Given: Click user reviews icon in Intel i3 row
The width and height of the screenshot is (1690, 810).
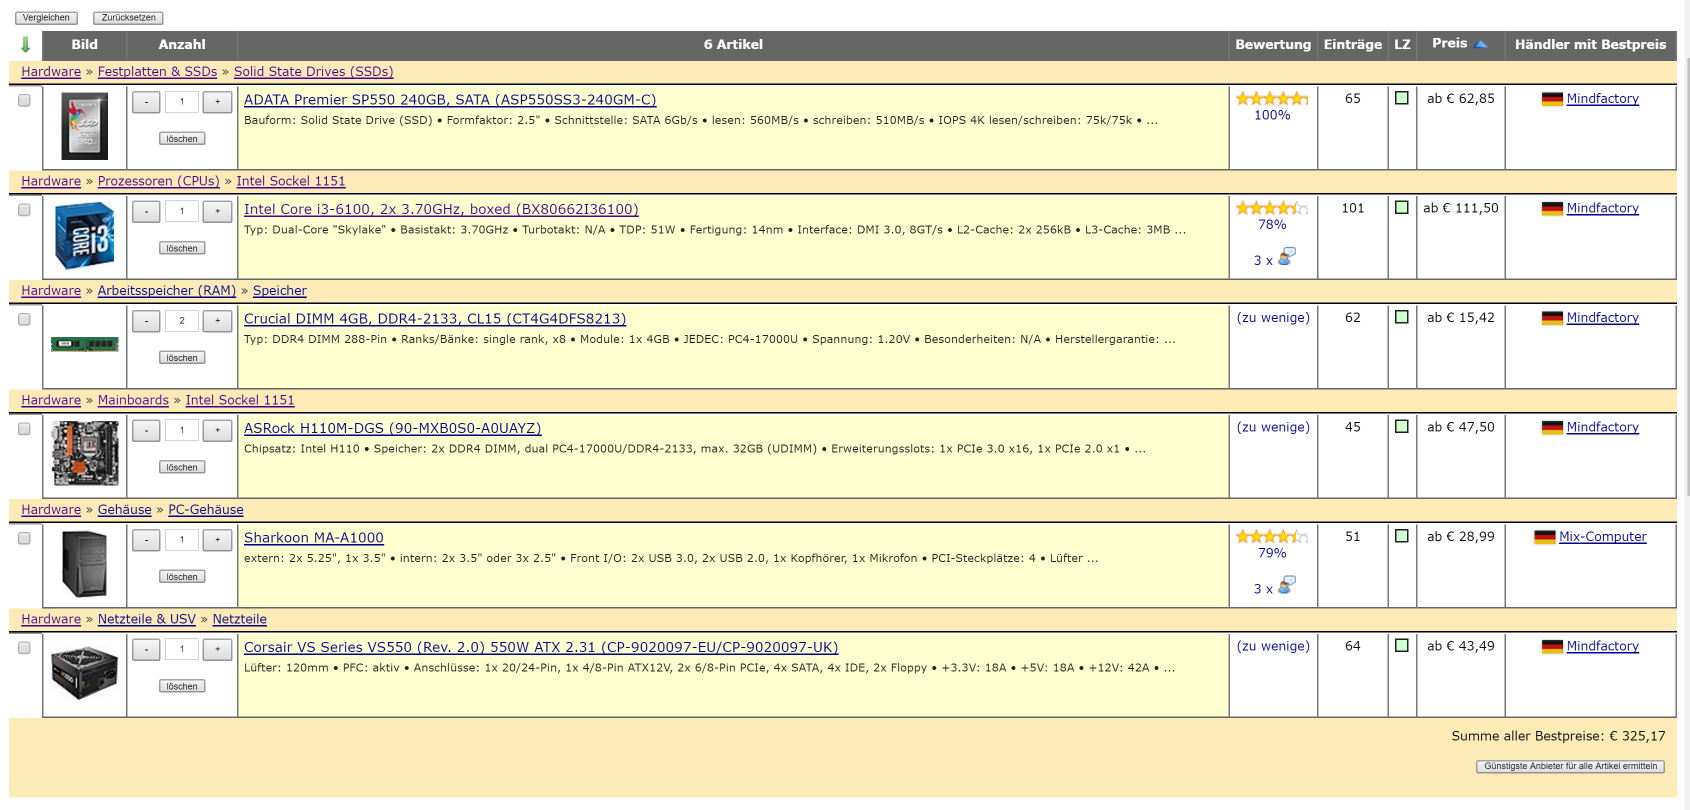Looking at the screenshot, I should point(1287,257).
